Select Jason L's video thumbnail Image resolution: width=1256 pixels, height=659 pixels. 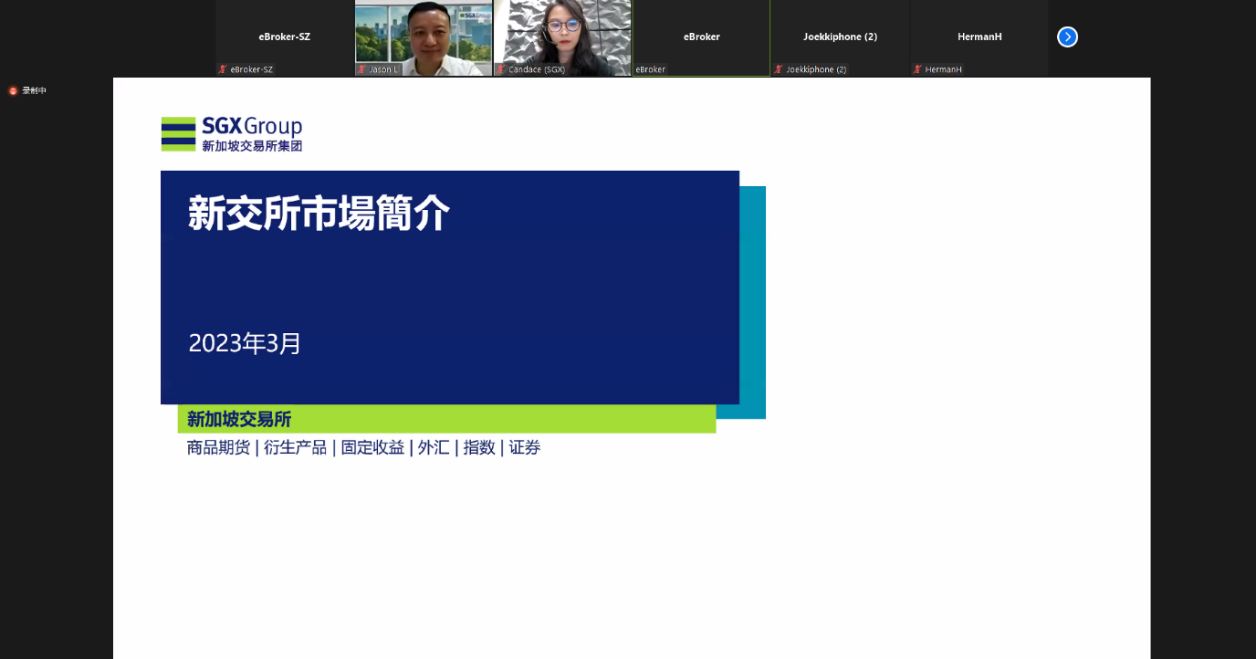point(423,38)
